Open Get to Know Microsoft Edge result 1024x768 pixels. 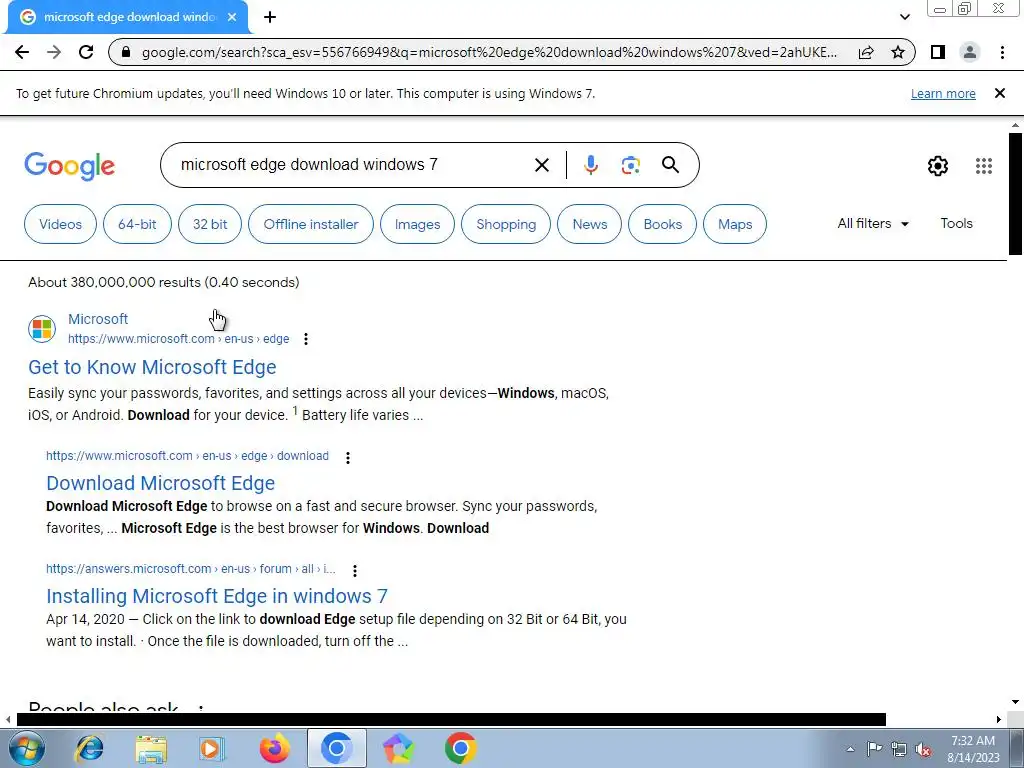152,367
